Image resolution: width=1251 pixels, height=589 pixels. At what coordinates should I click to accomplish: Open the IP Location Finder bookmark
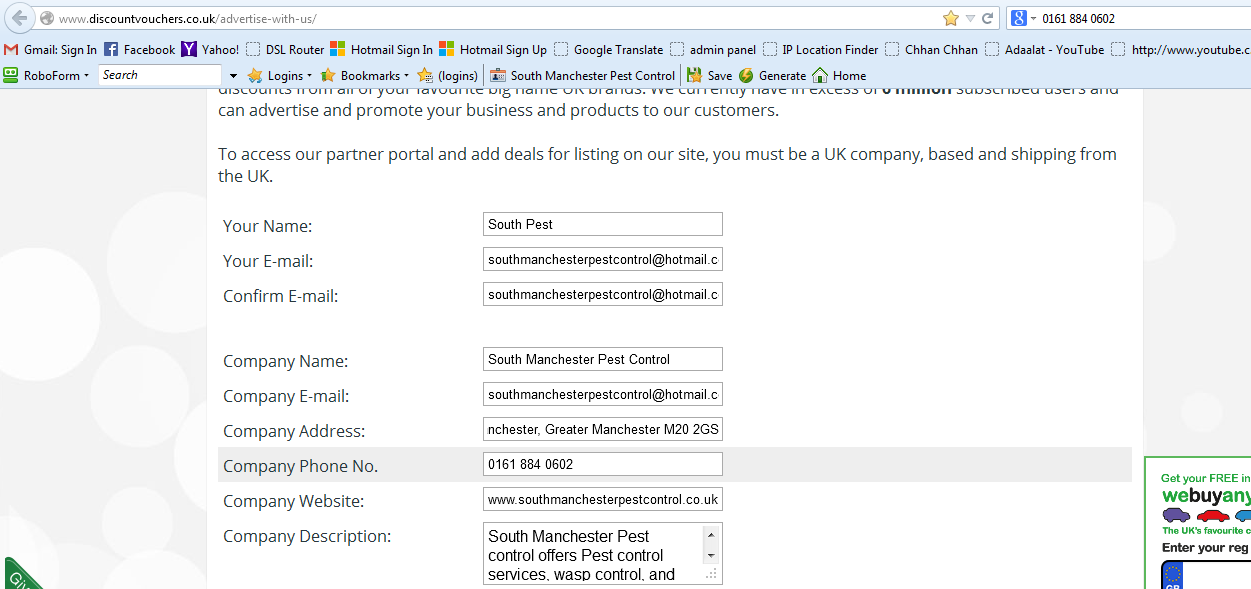821,49
